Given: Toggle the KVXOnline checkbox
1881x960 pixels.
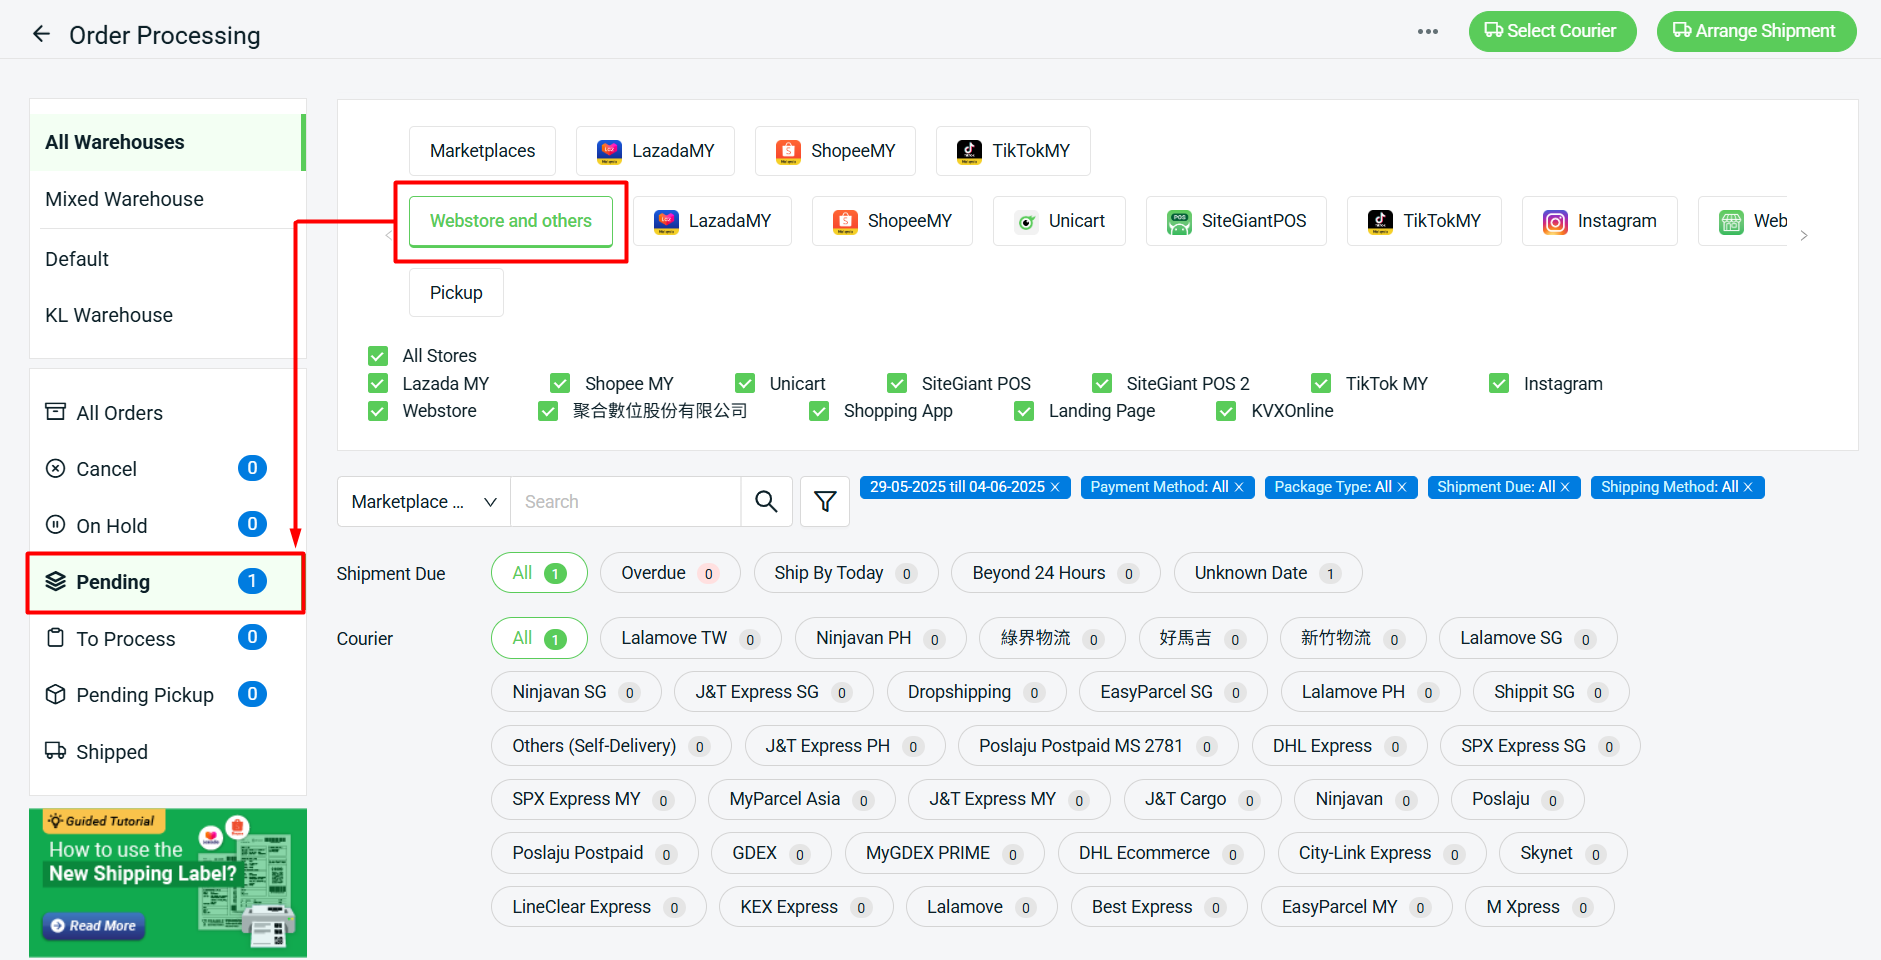Looking at the screenshot, I should click(x=1225, y=411).
